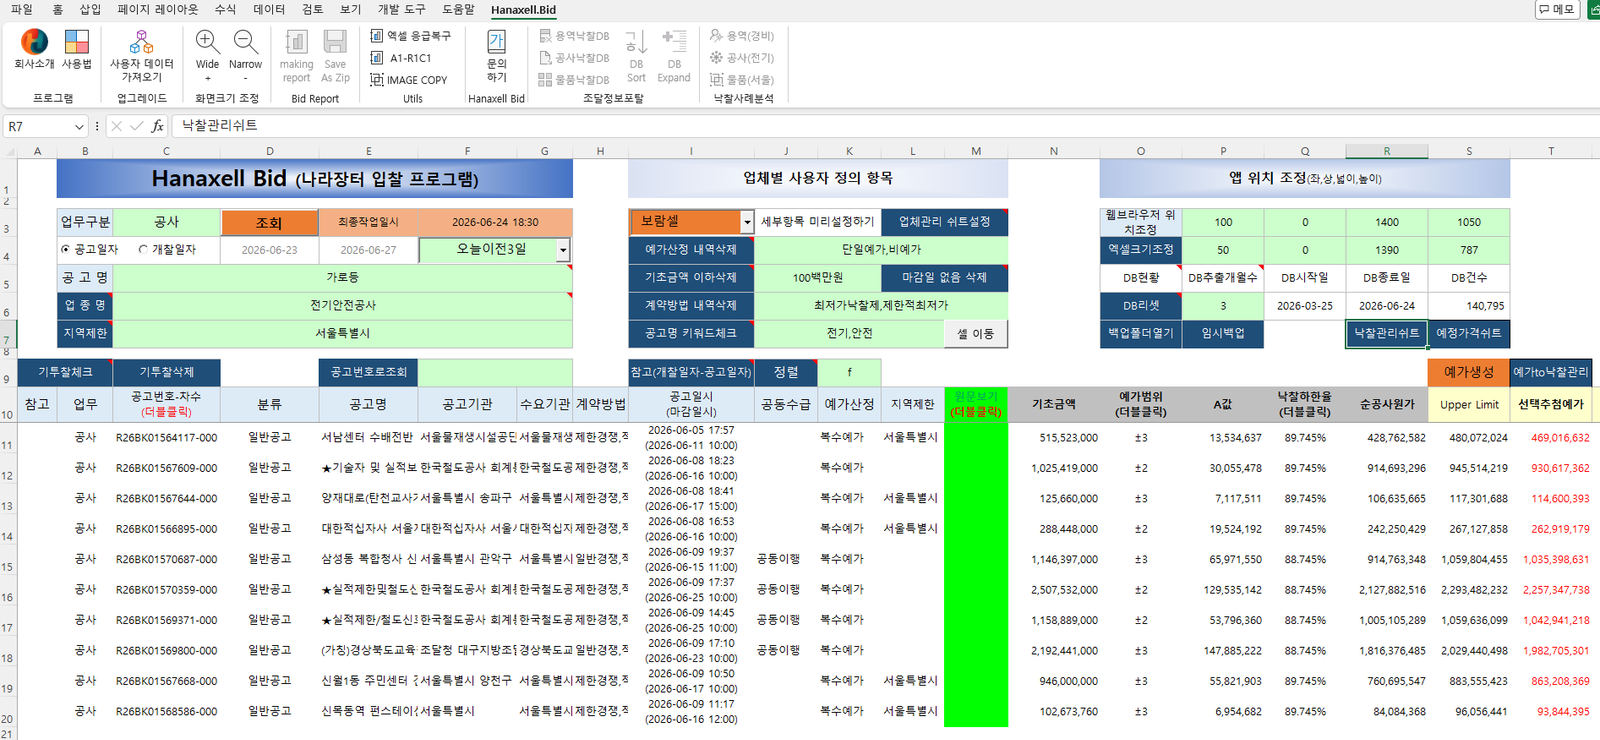This screenshot has width=1600, height=740.
Task: Select column header R
Action: pyautogui.click(x=1386, y=151)
